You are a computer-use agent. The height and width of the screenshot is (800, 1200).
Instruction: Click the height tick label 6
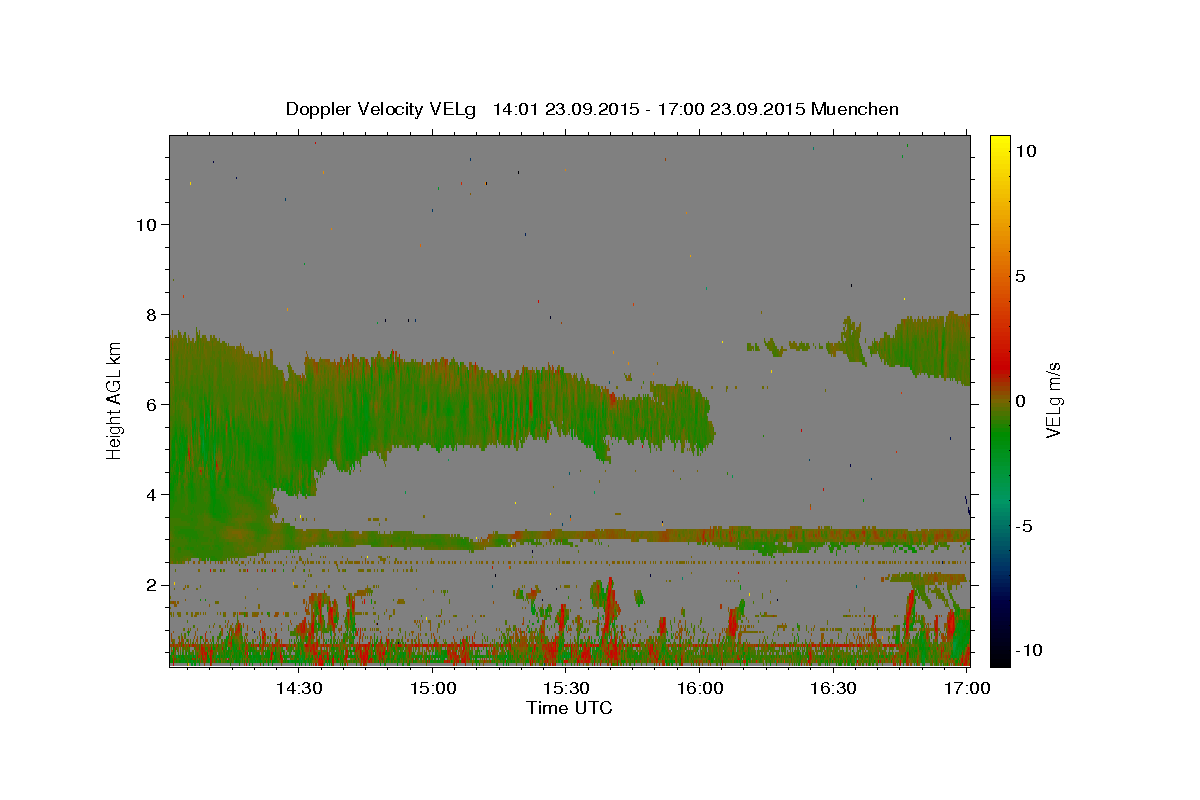click(x=152, y=405)
